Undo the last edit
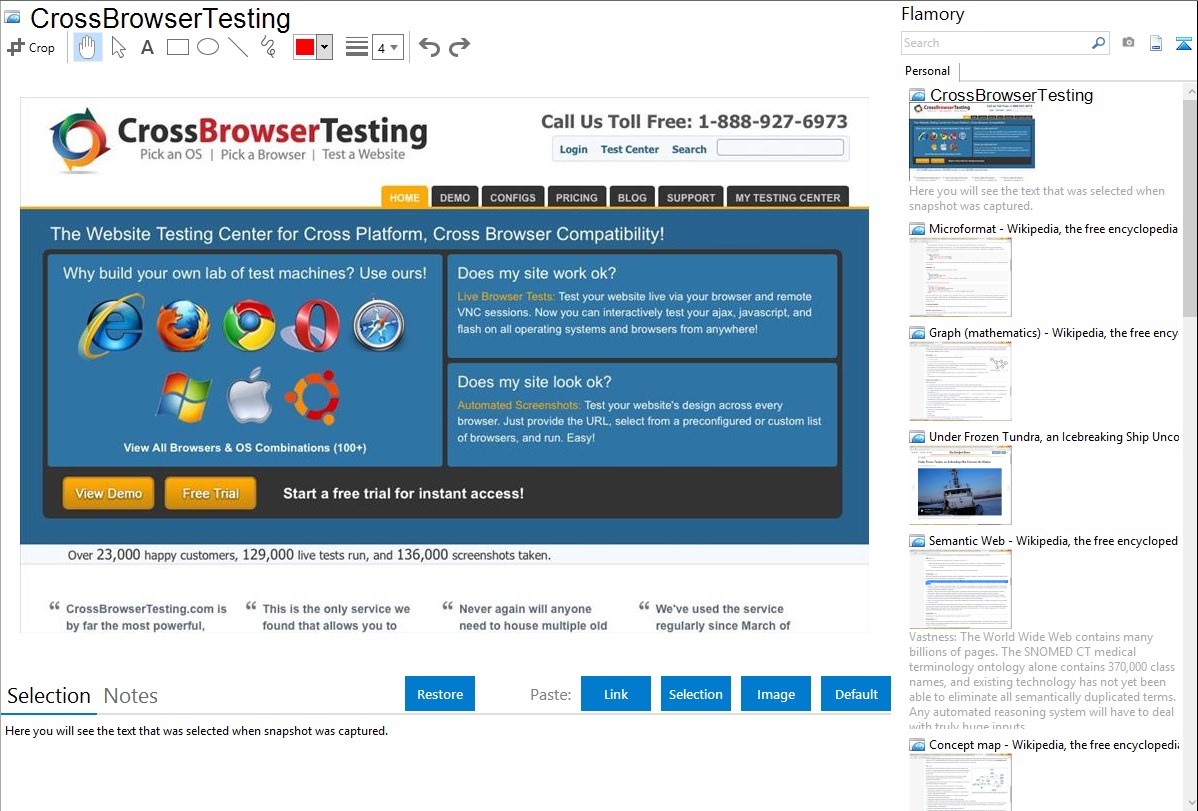 [x=429, y=47]
